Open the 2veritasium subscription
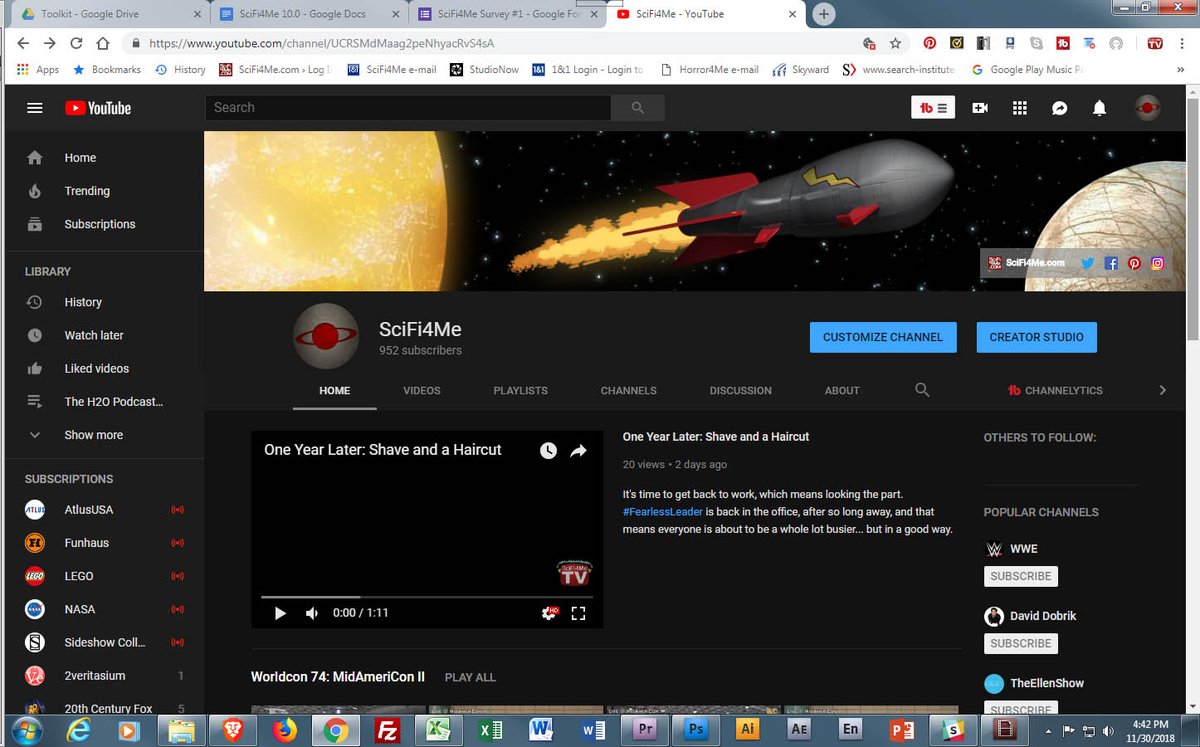Screen dimensions: 1200x747 [x=104, y=675]
